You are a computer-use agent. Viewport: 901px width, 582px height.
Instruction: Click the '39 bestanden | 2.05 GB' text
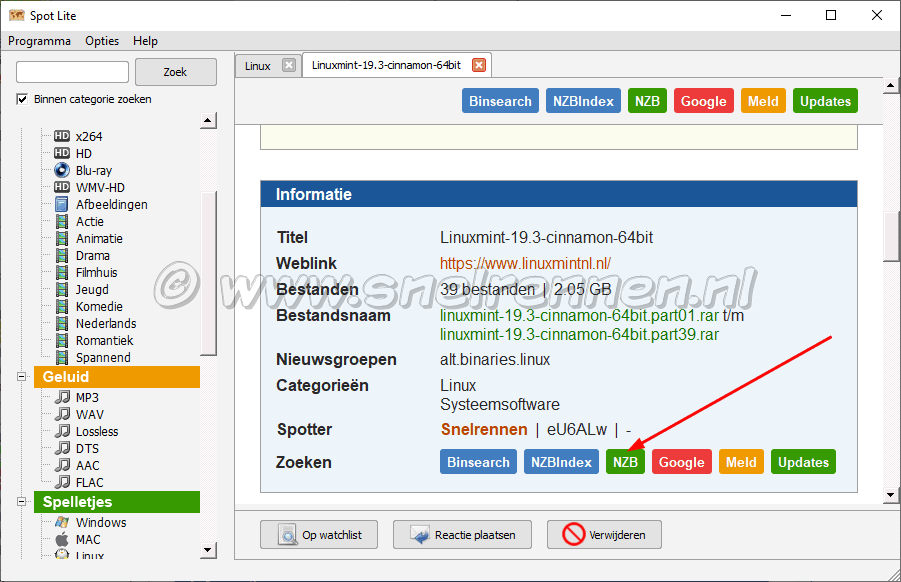point(526,289)
